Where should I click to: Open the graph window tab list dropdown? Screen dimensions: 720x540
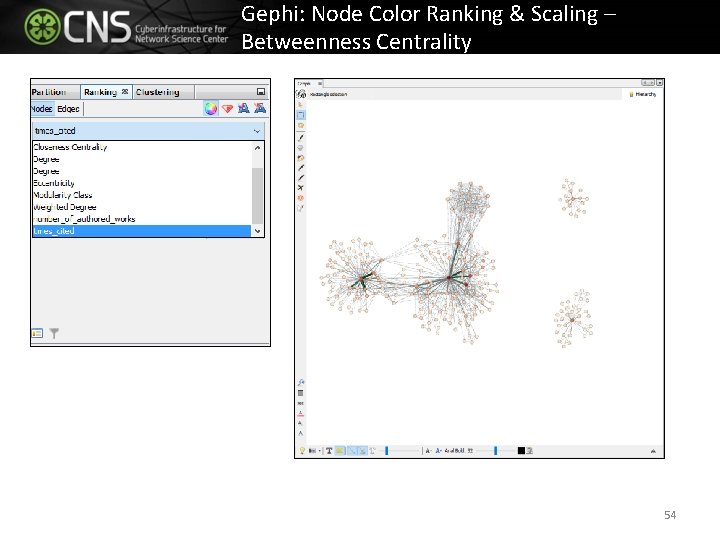click(x=659, y=83)
